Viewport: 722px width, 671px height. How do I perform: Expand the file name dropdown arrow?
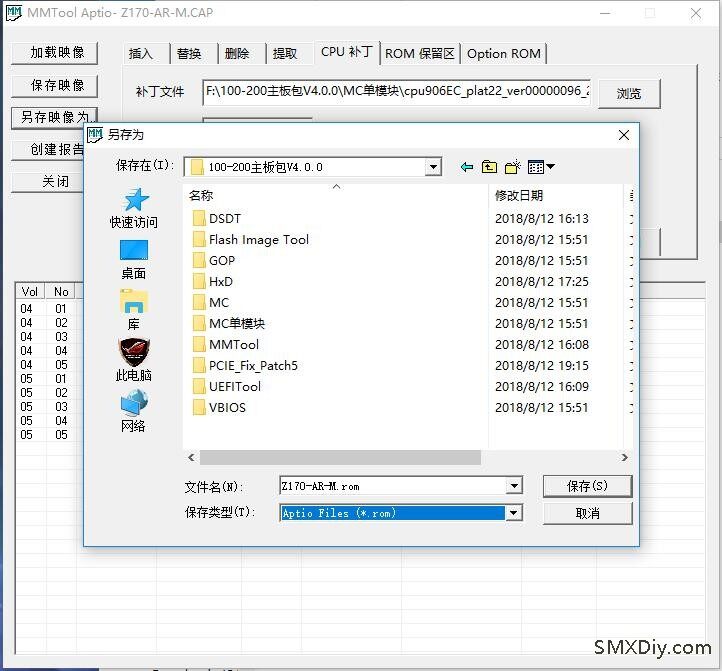514,485
